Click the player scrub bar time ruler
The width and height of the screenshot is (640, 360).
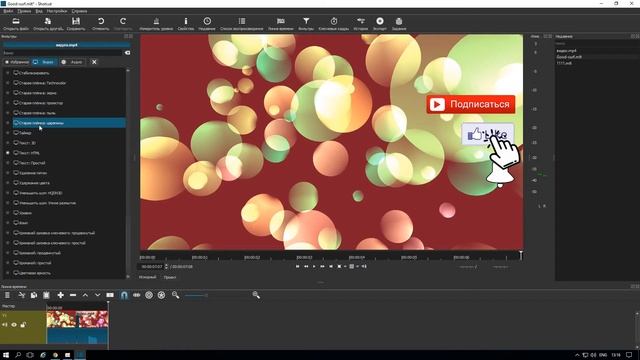(331, 257)
